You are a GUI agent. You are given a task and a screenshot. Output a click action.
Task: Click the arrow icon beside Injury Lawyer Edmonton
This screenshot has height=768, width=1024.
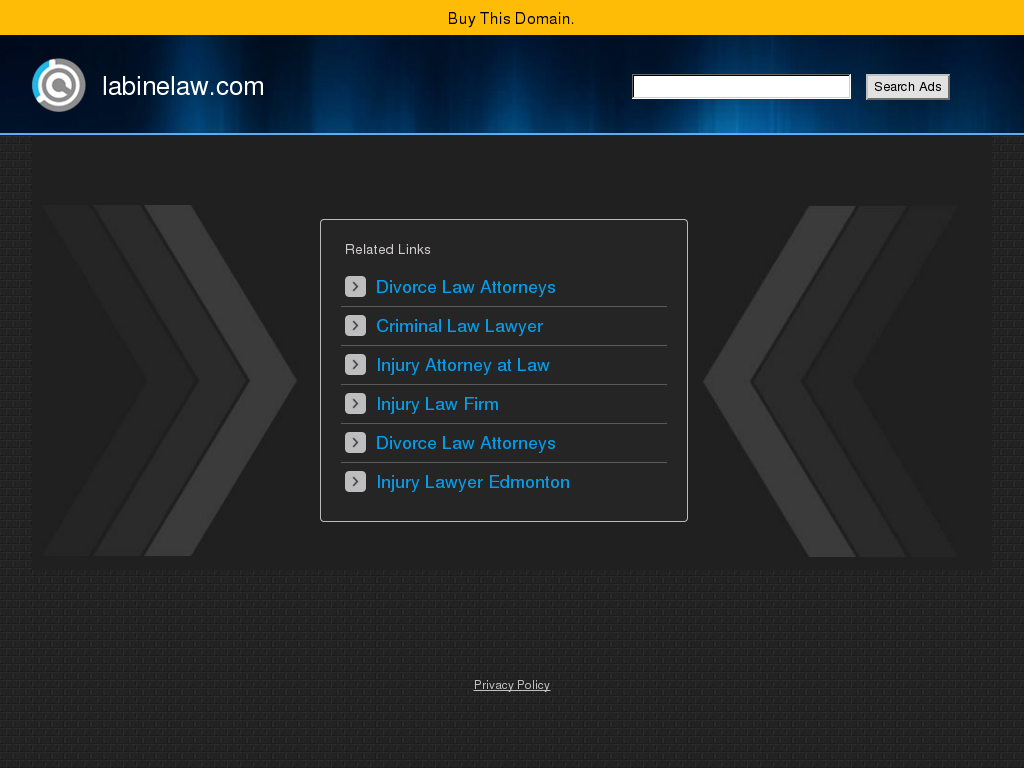pos(355,482)
